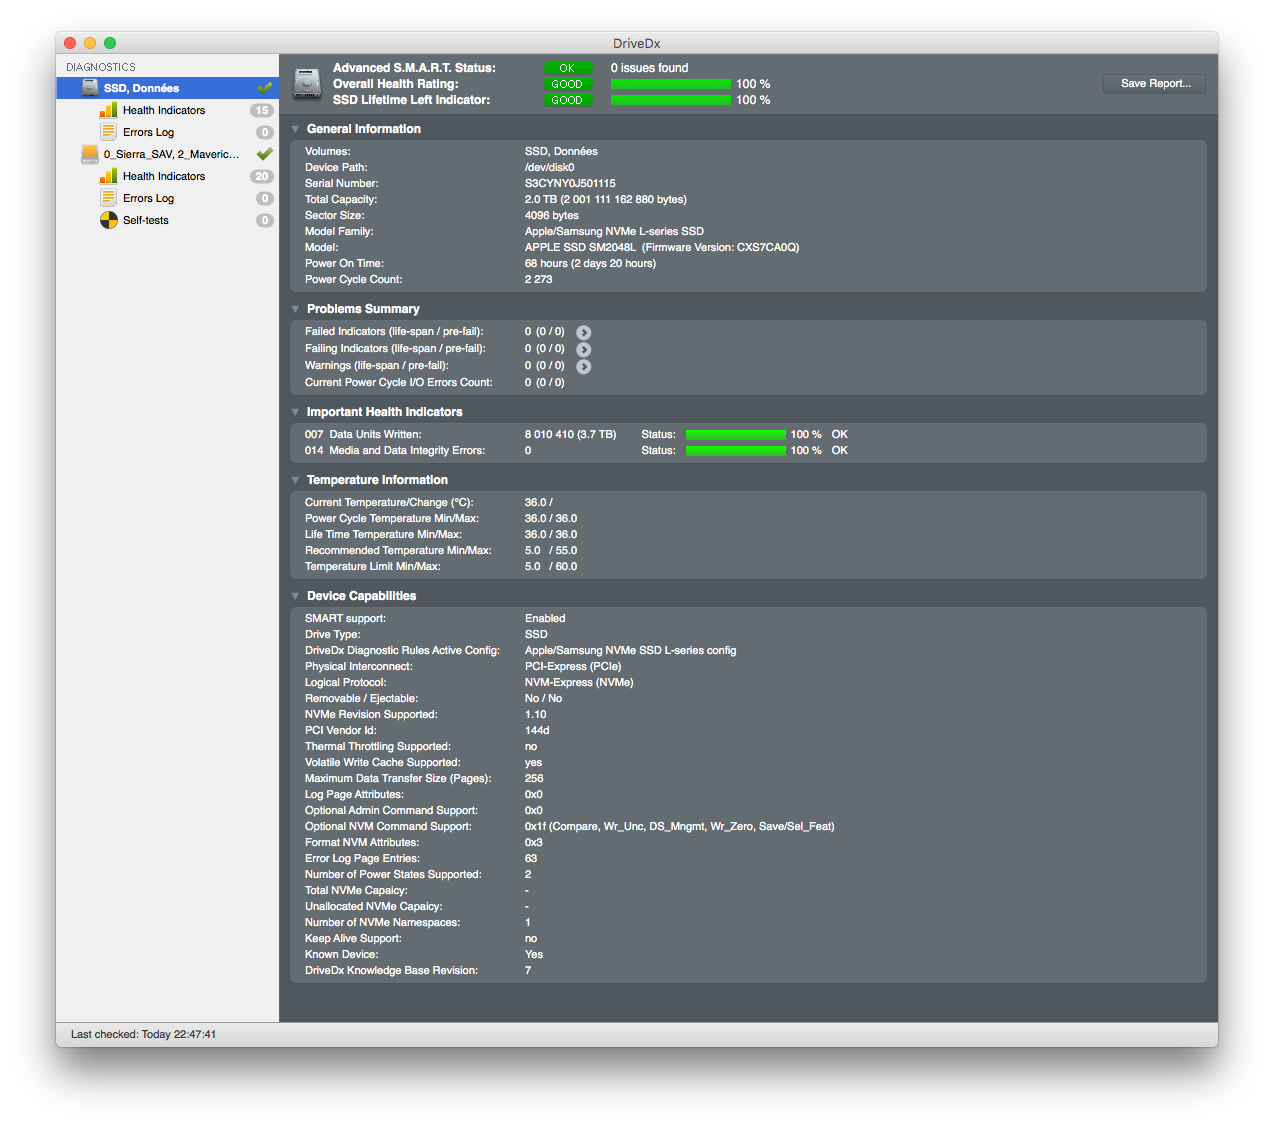Click the Temperature Limit value 5.0 / 60.0
The image size is (1274, 1127).
tap(551, 566)
